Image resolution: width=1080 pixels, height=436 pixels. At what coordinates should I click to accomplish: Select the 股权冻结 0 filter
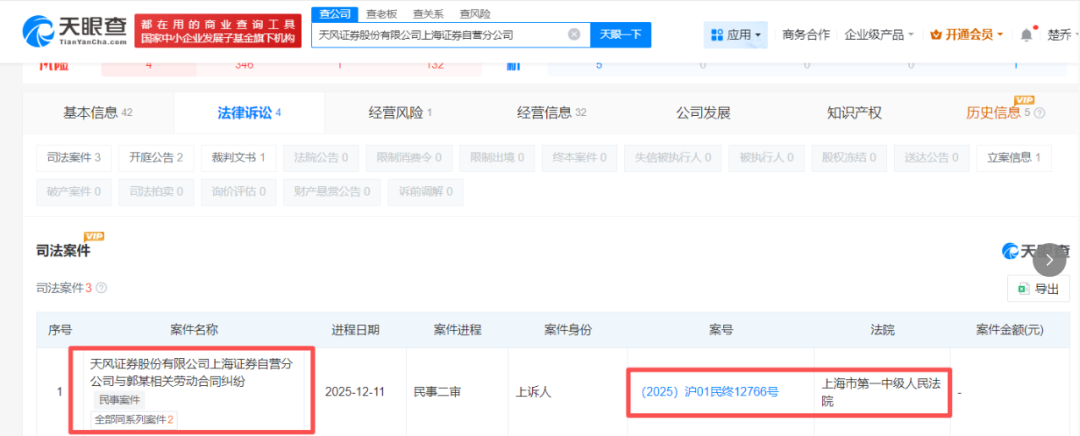849,158
